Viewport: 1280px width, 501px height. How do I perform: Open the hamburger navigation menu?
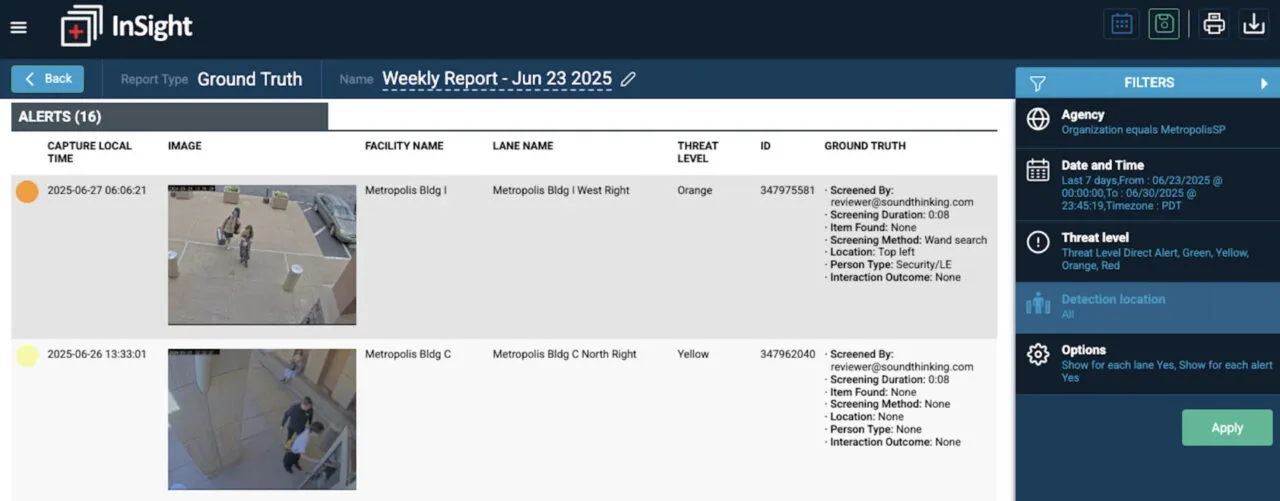18,27
